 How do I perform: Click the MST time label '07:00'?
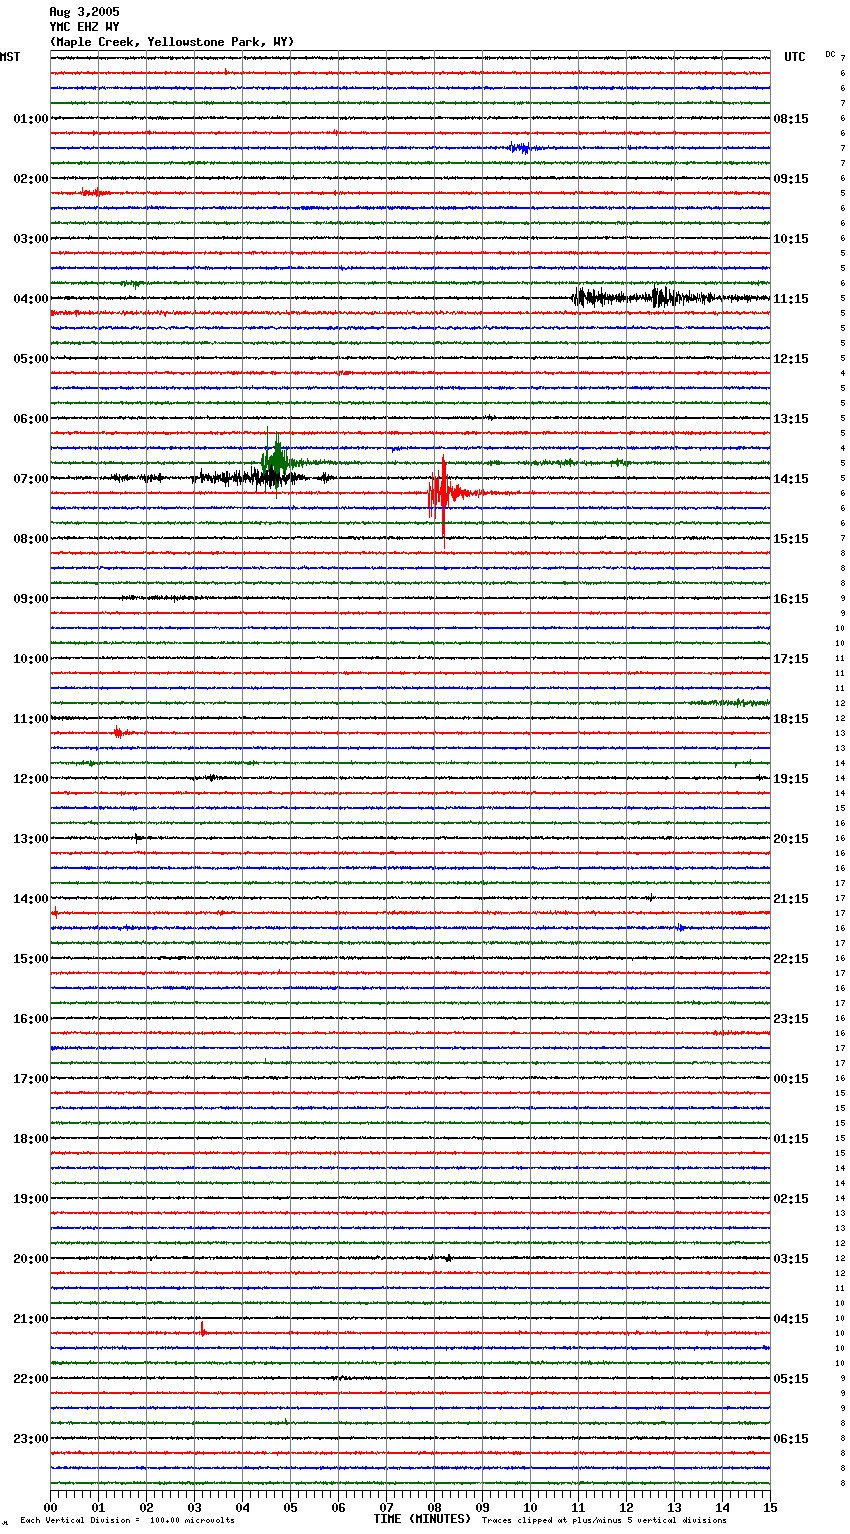tap(31, 479)
